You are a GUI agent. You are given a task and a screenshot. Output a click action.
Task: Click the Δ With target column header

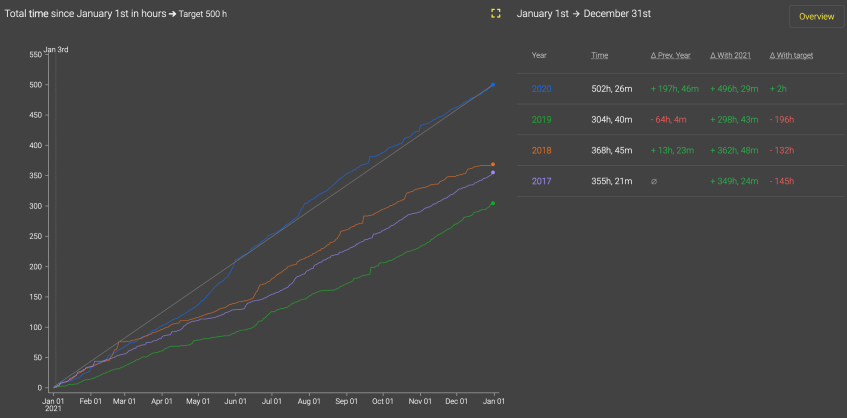(x=791, y=55)
